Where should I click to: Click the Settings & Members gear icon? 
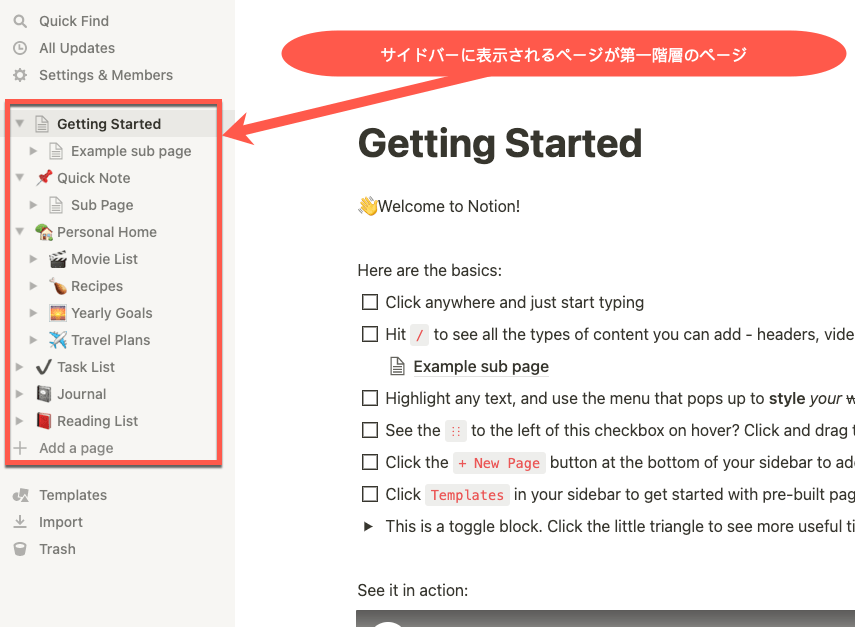(x=20, y=75)
